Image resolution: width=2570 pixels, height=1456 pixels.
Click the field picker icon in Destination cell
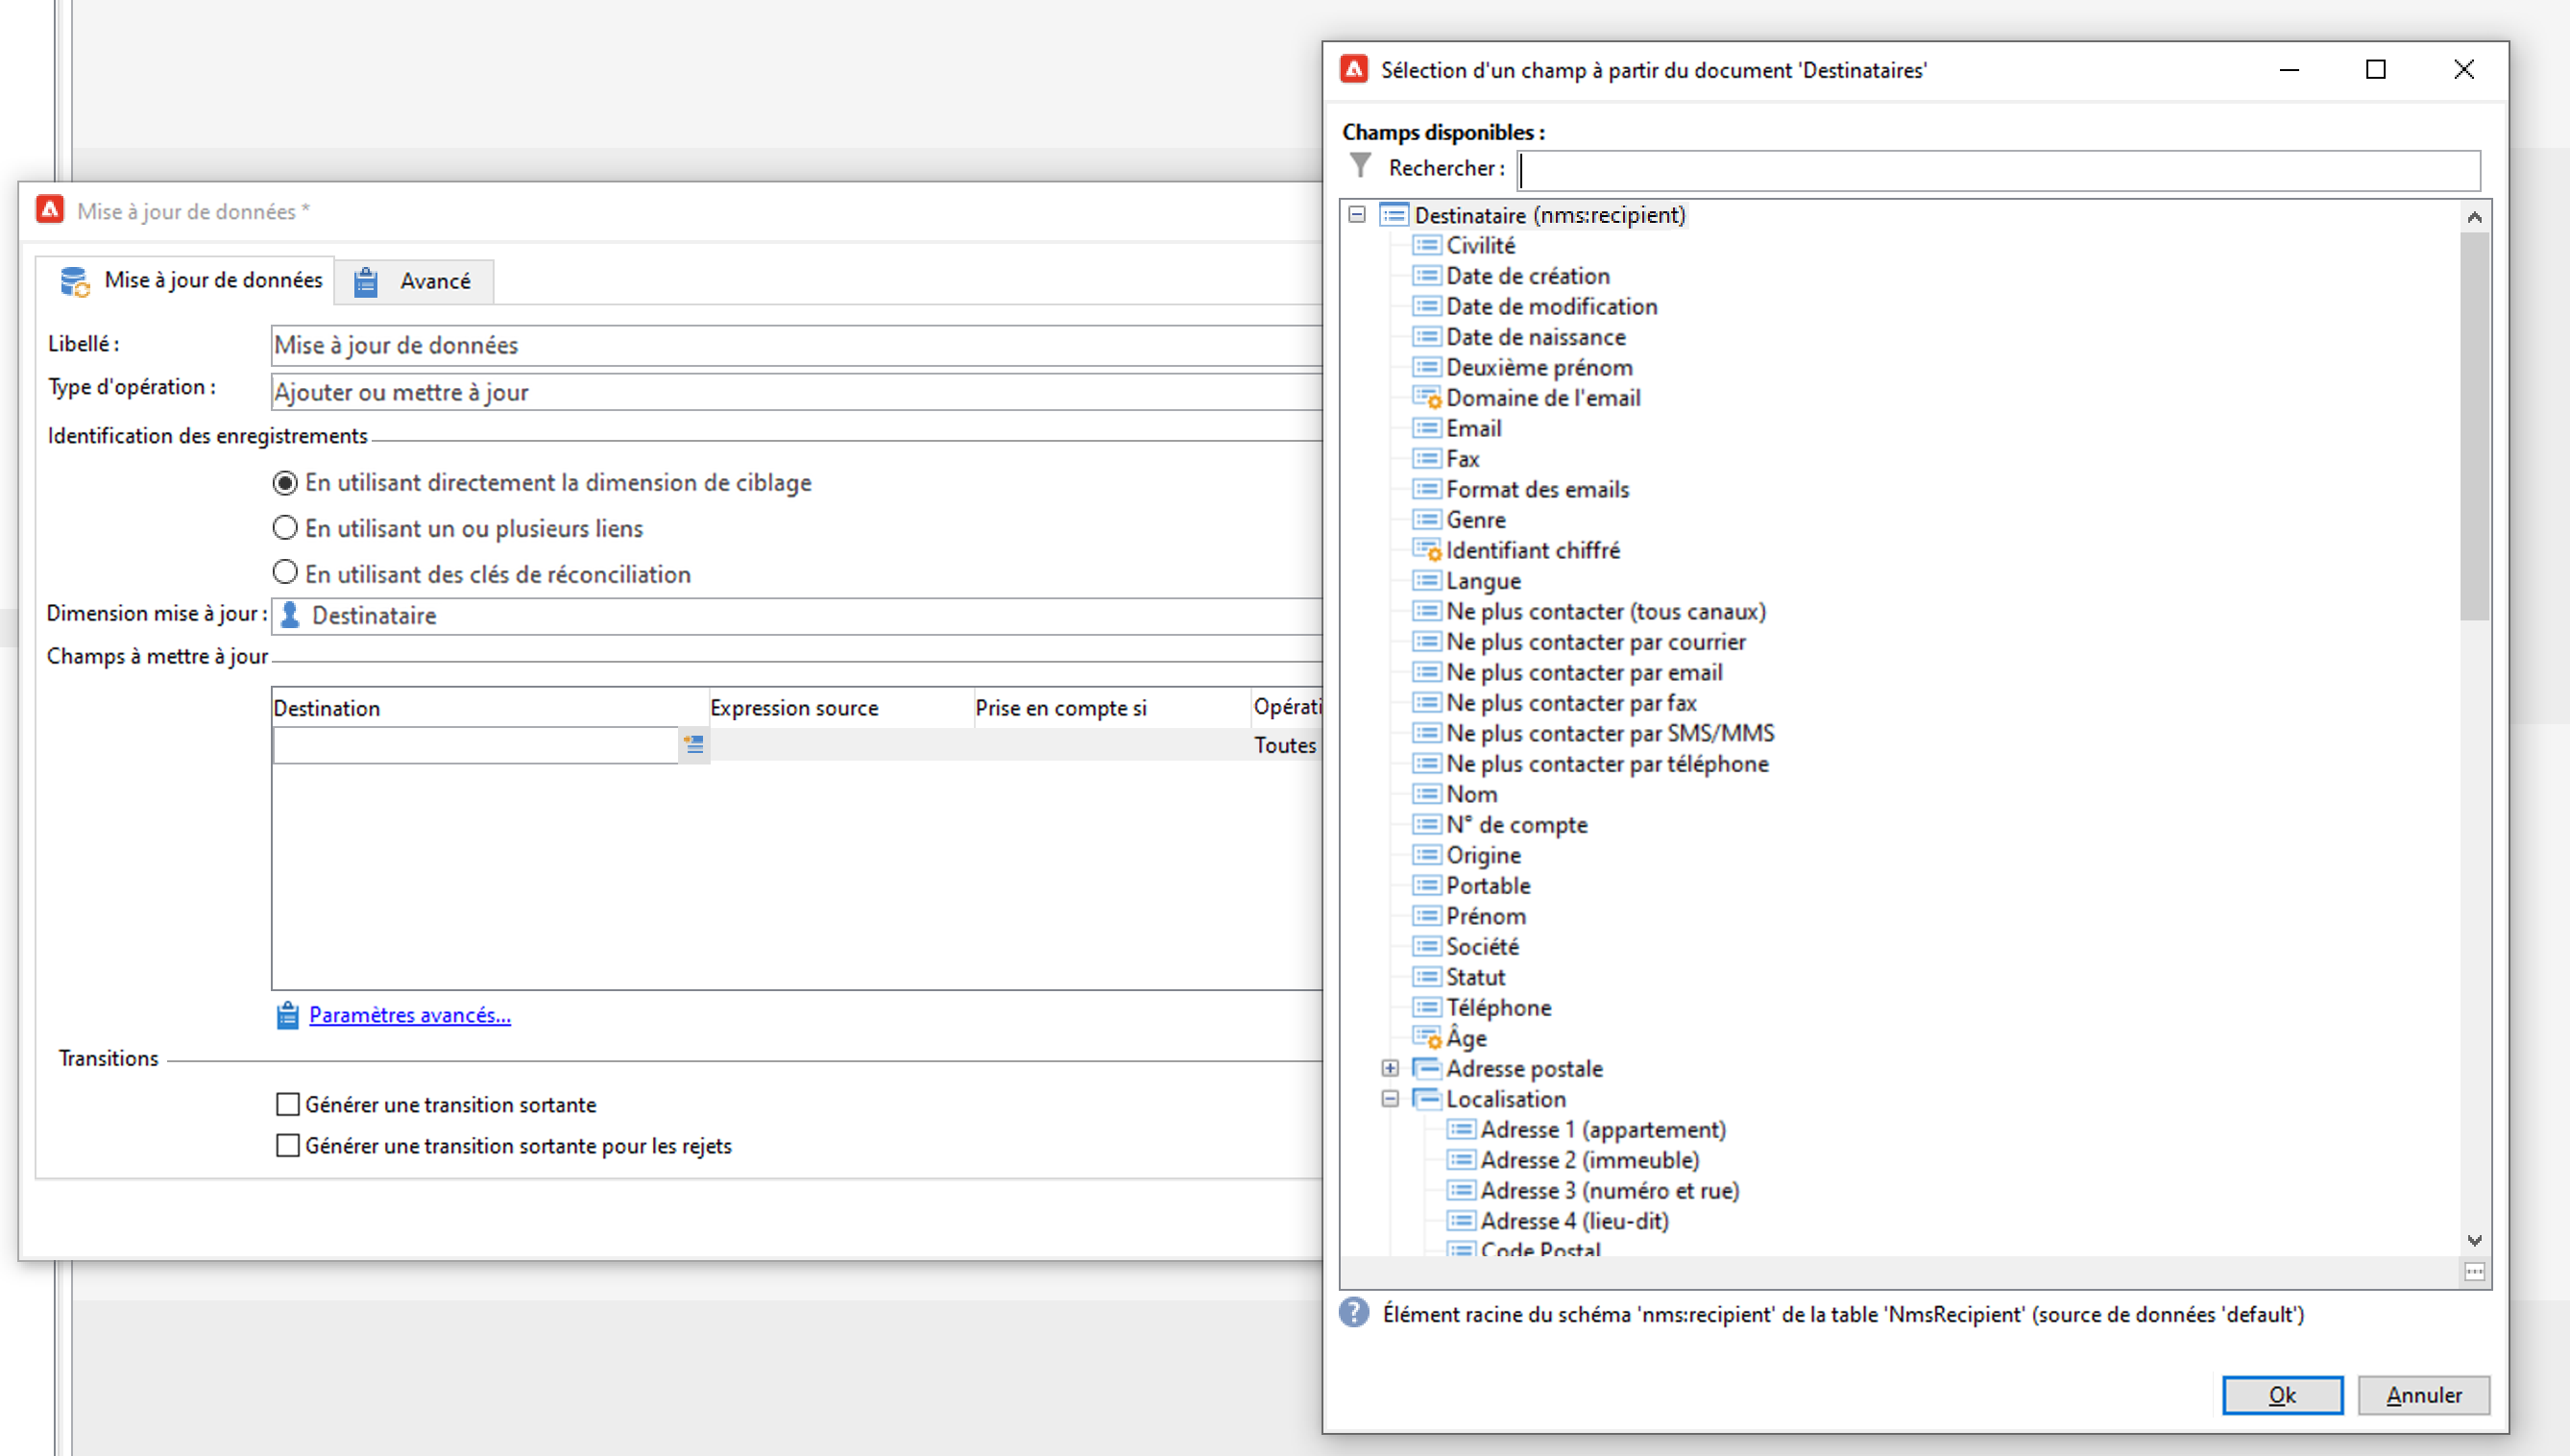pos(693,745)
